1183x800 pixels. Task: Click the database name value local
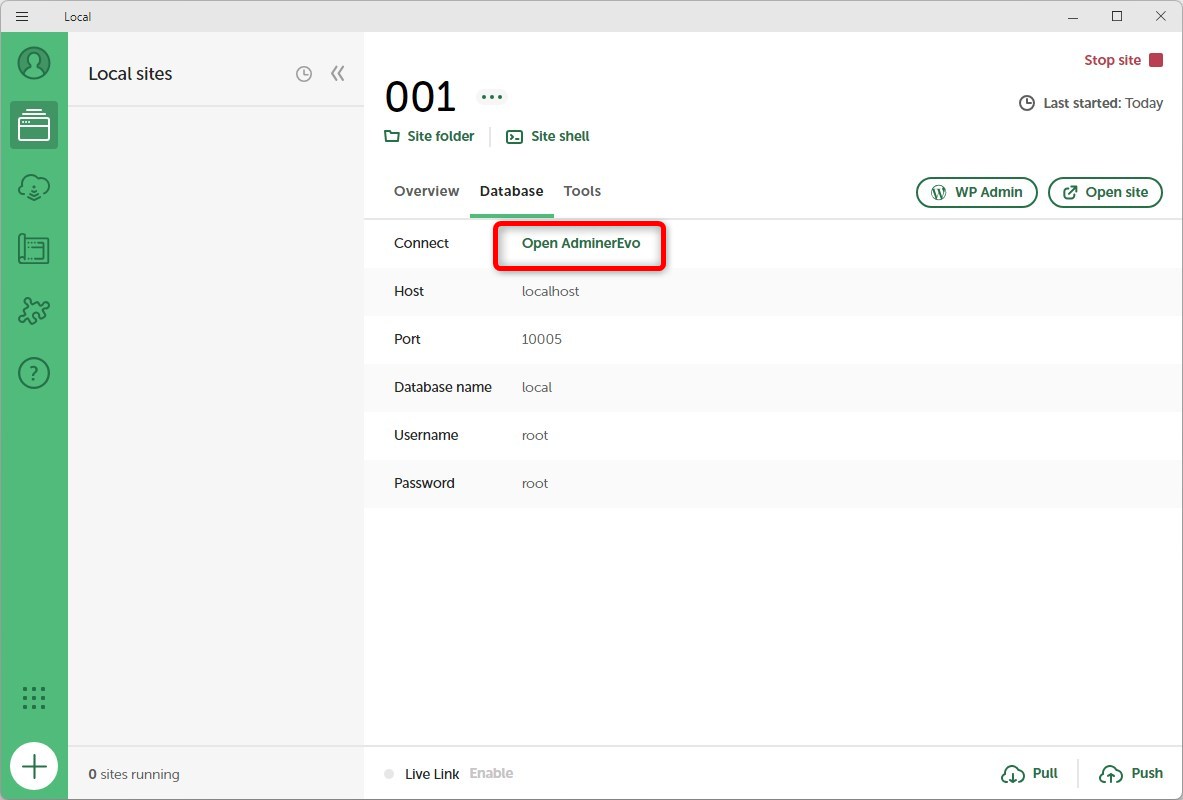coord(536,387)
